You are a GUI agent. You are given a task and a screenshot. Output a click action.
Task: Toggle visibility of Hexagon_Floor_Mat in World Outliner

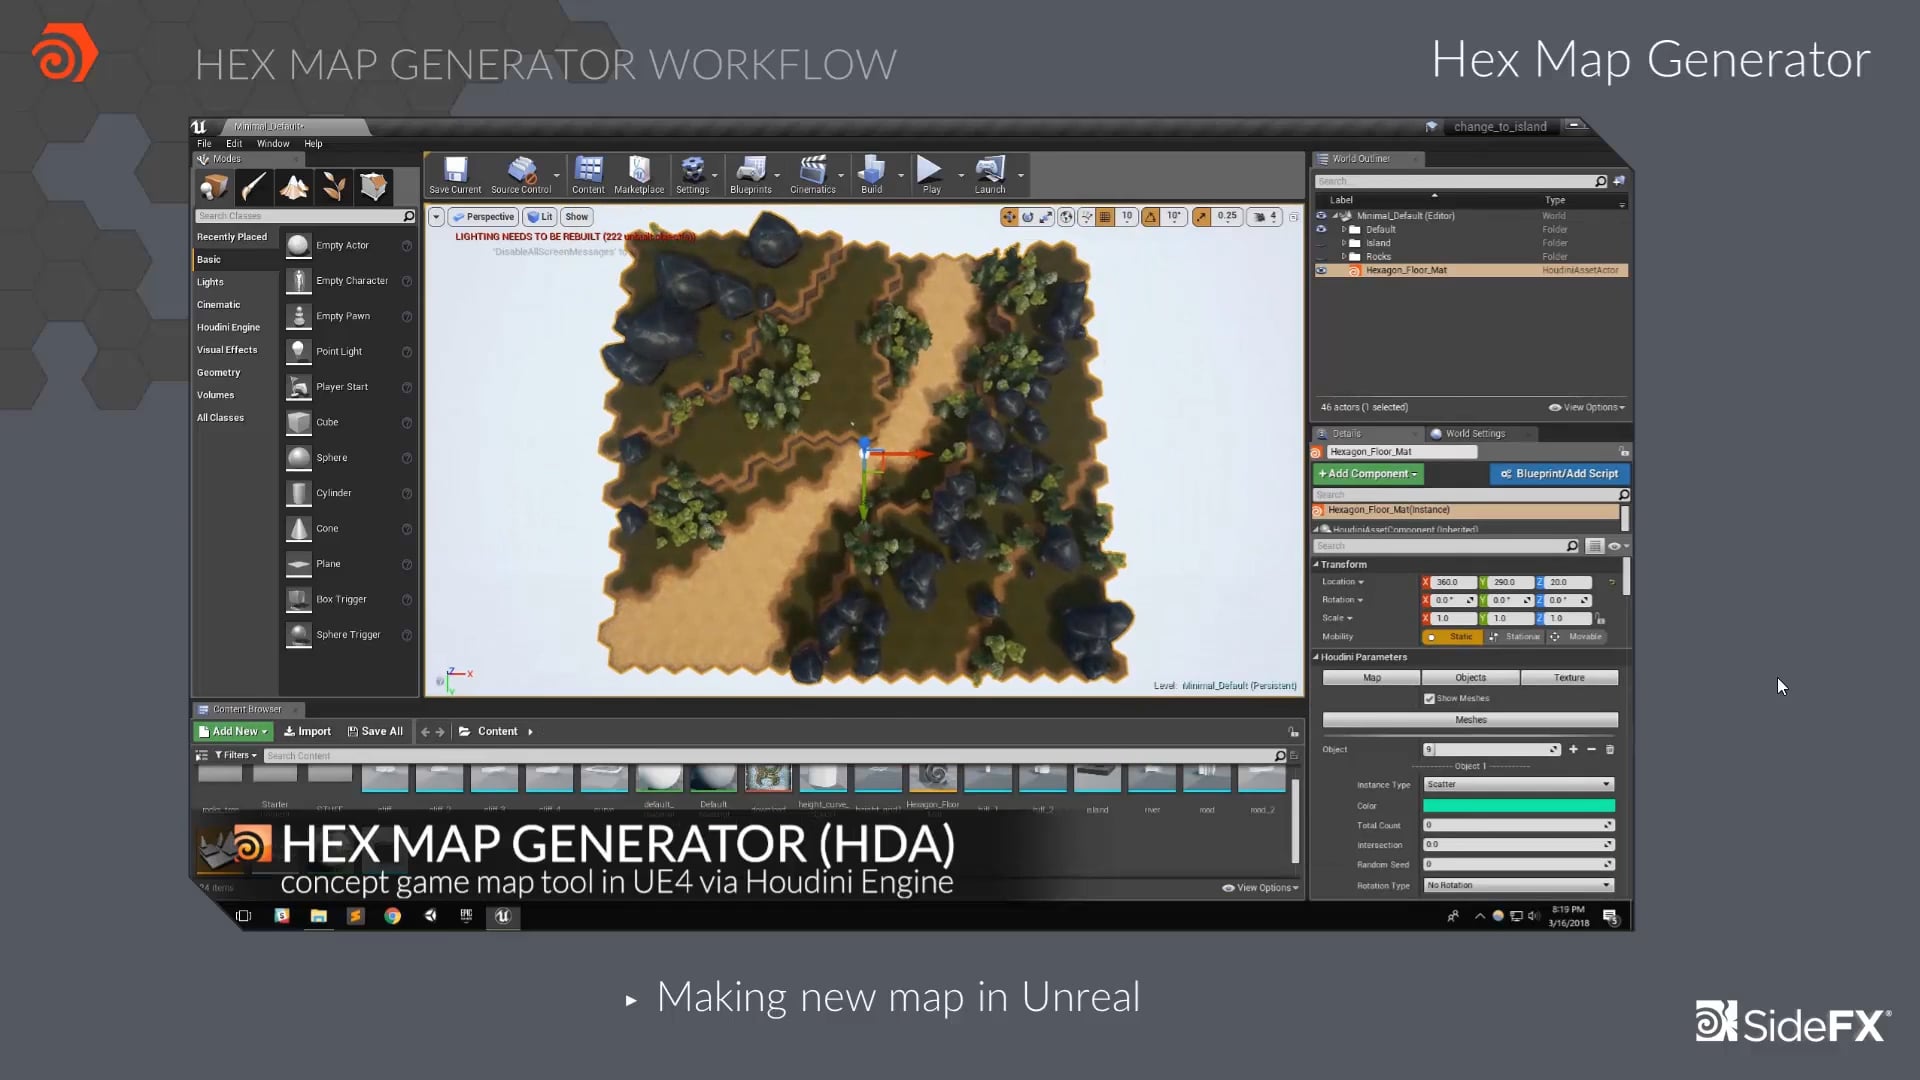pos(1322,270)
